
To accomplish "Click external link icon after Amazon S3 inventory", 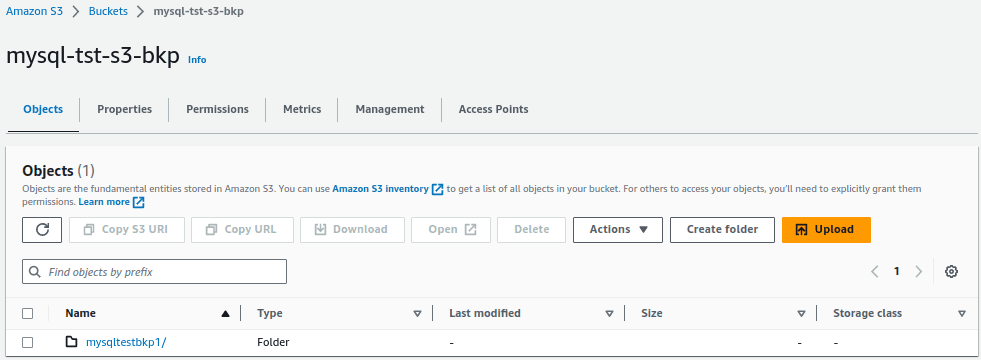I will pos(438,189).
